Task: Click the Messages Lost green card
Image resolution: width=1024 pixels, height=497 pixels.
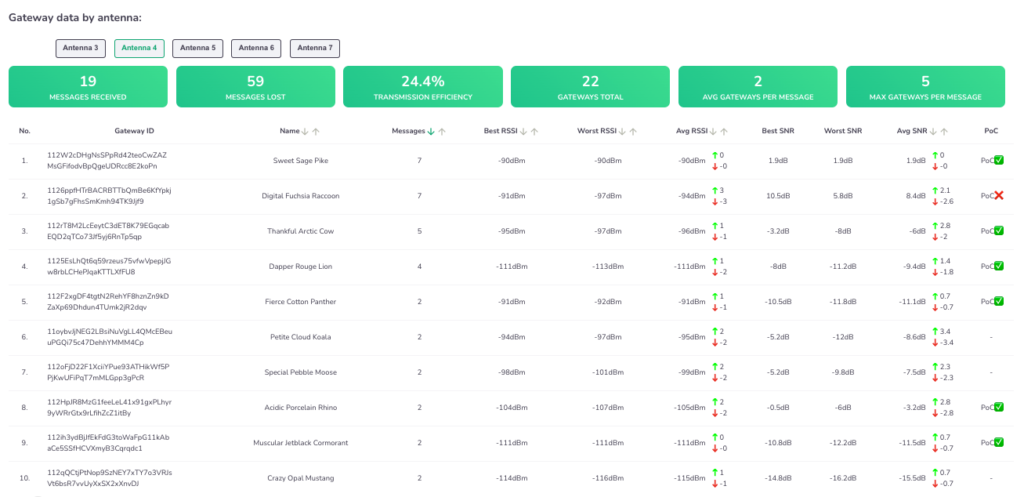Action: 255,87
